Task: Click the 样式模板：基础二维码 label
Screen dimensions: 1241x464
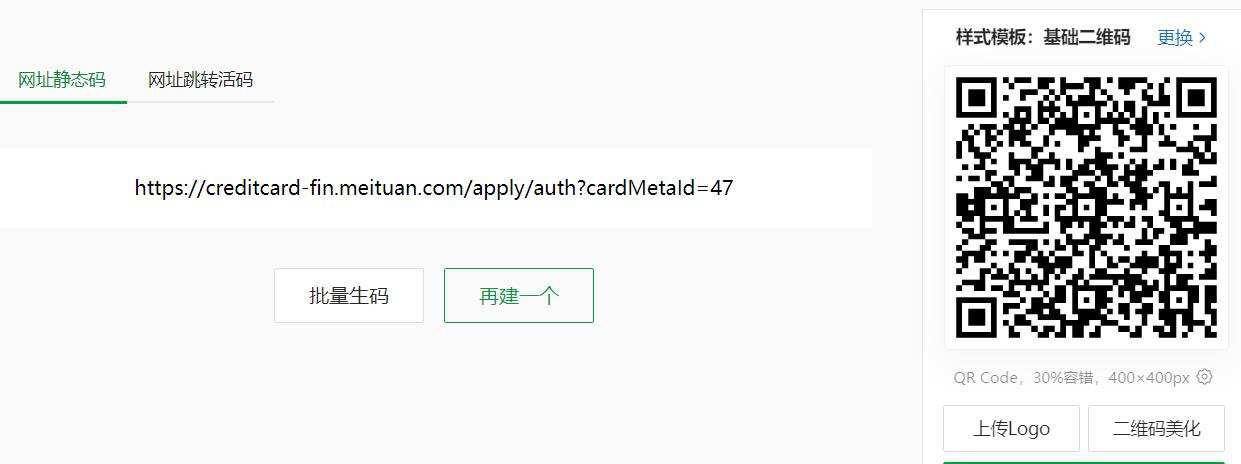Action: [x=1043, y=38]
